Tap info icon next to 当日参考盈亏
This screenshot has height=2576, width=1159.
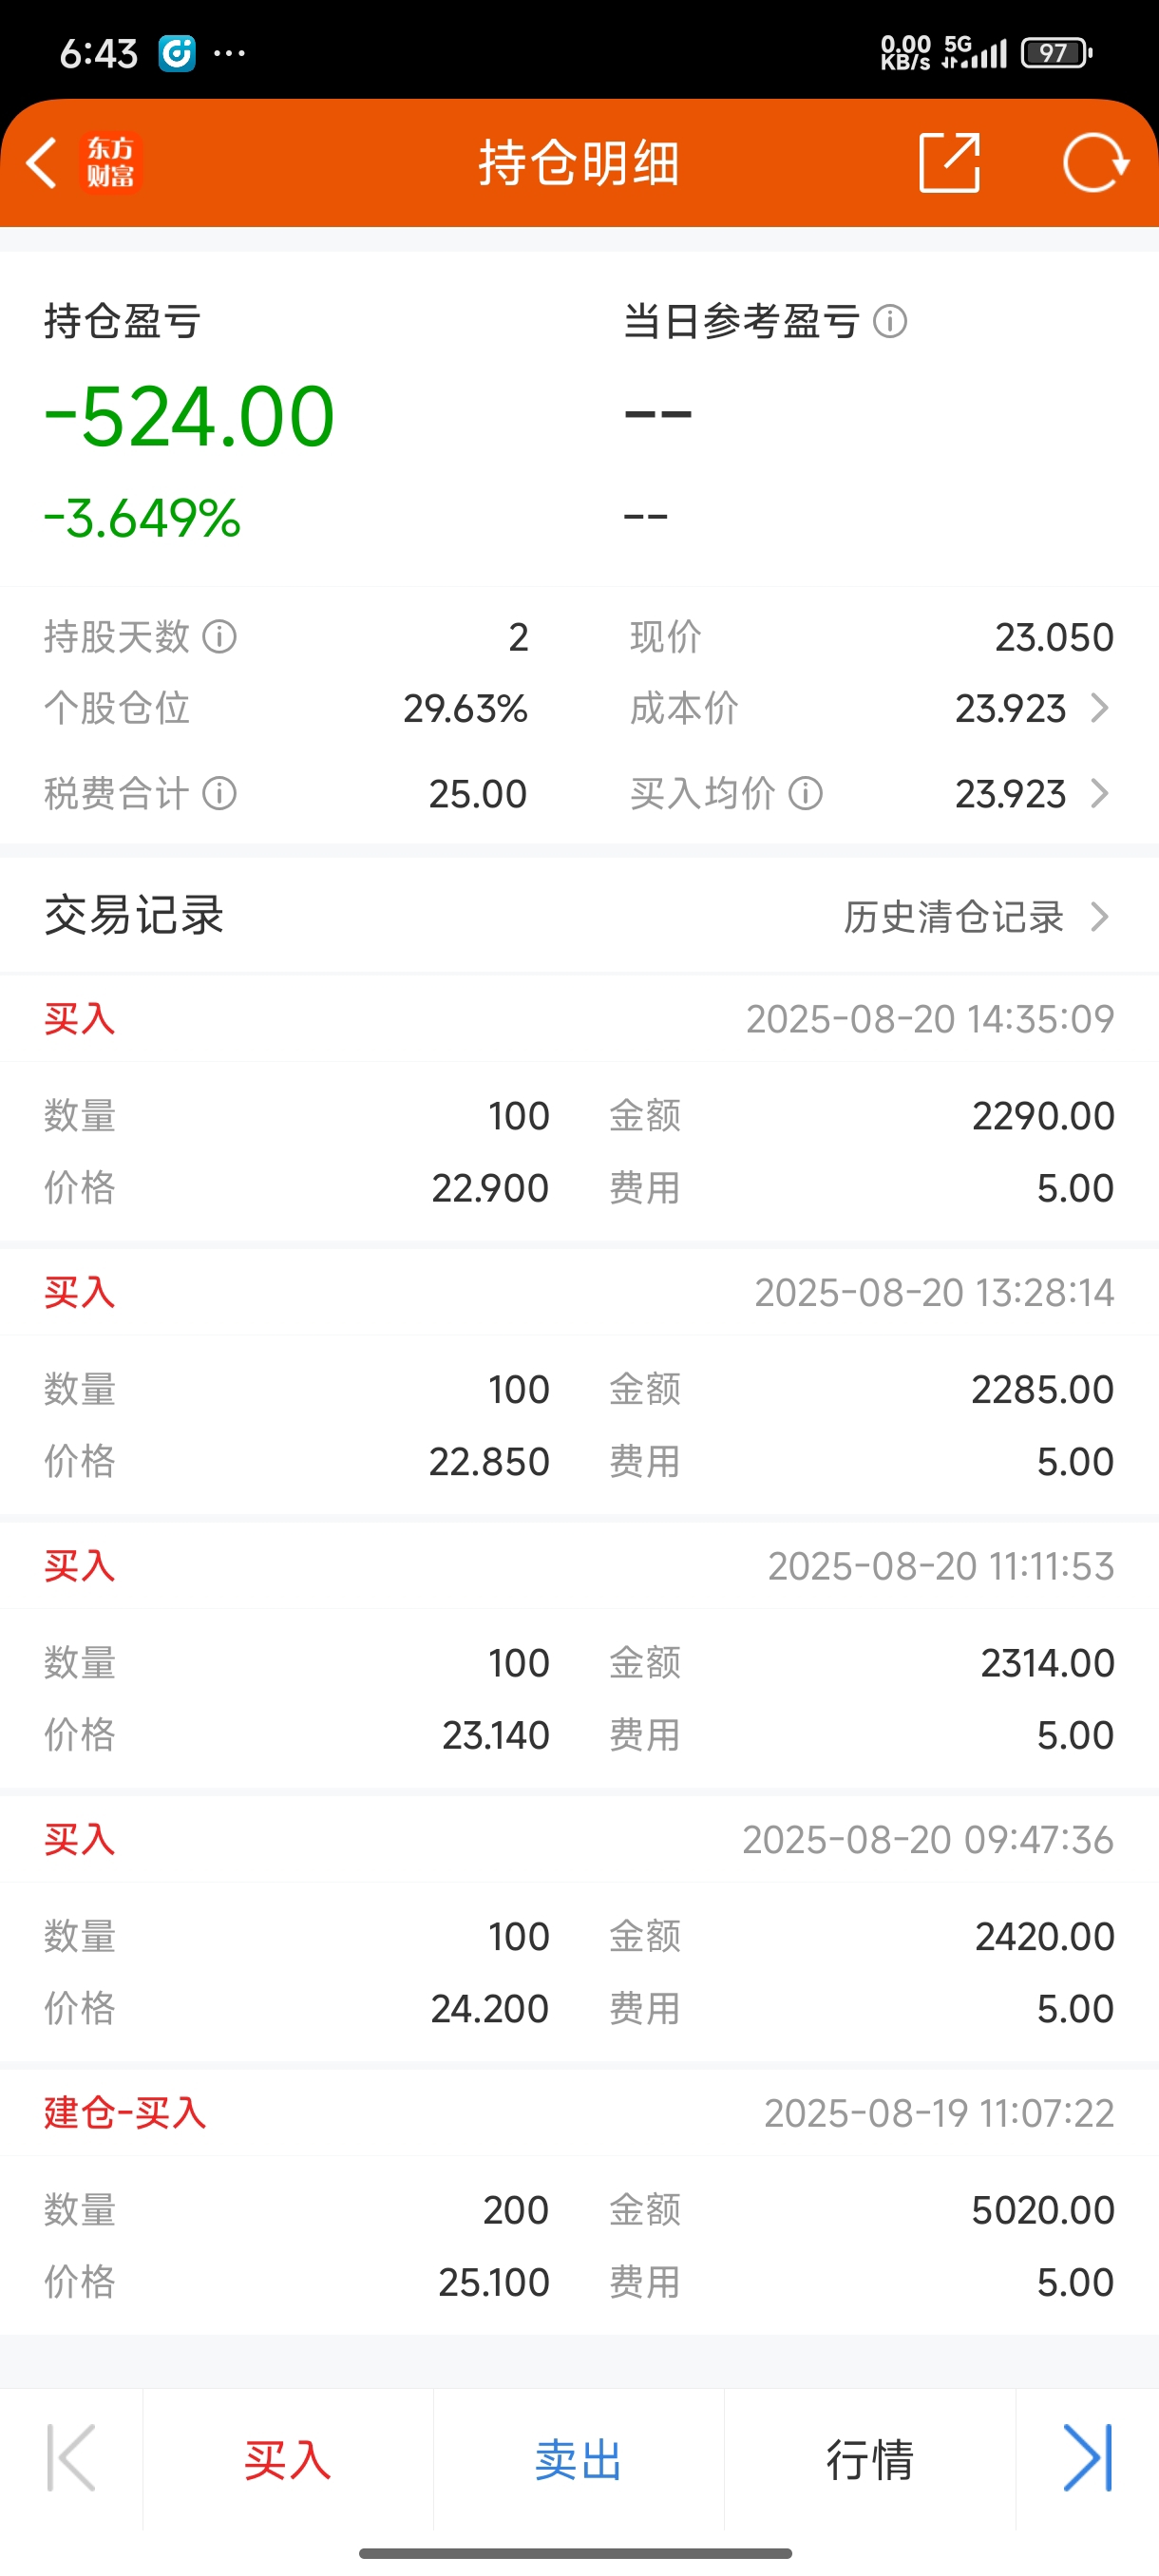click(x=890, y=322)
